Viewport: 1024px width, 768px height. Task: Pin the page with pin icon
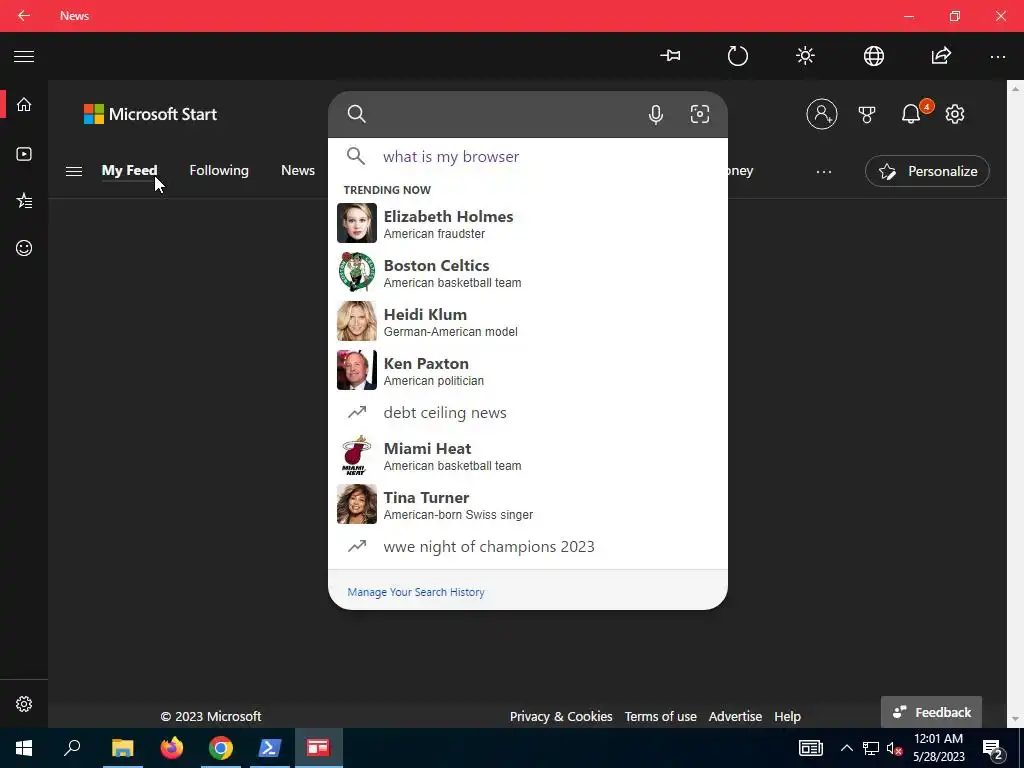670,56
